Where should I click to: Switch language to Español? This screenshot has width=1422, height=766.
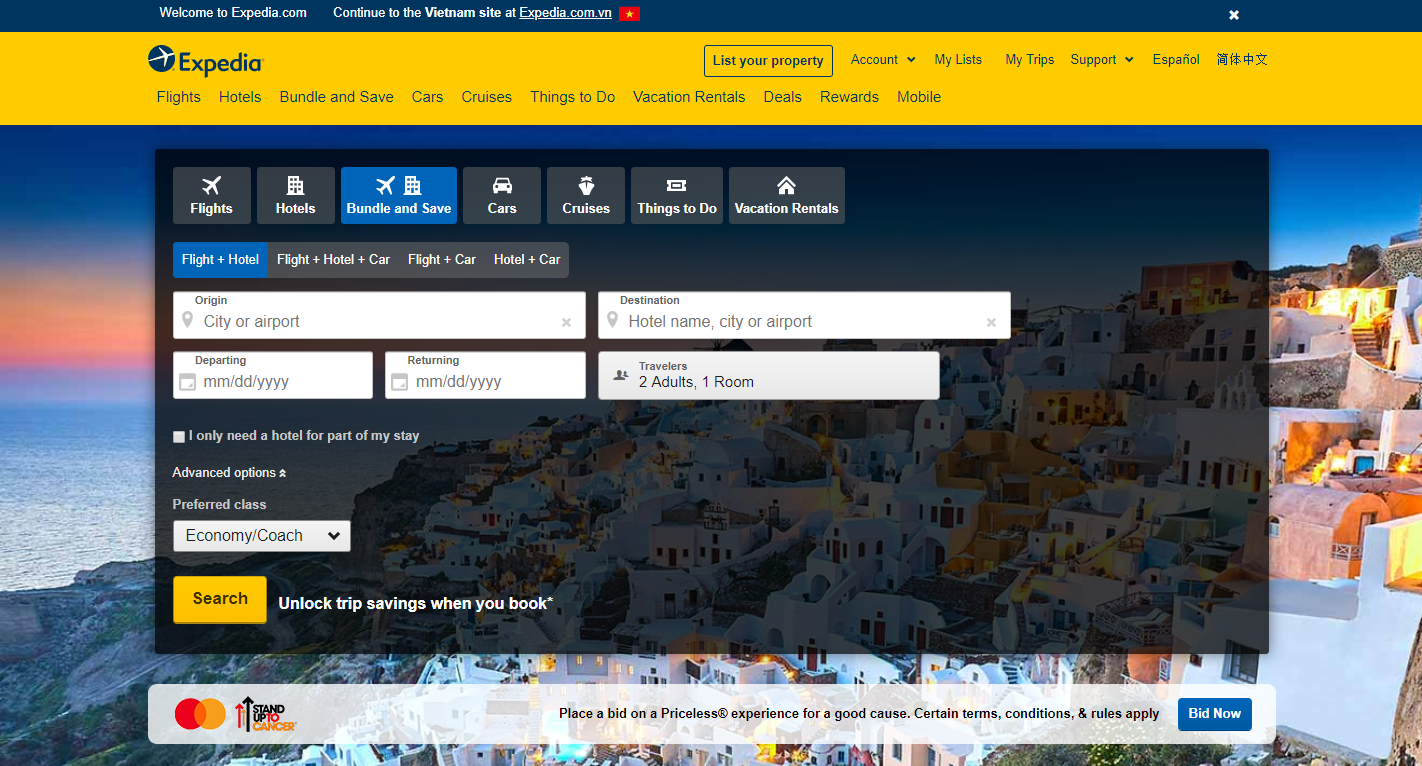click(x=1176, y=60)
